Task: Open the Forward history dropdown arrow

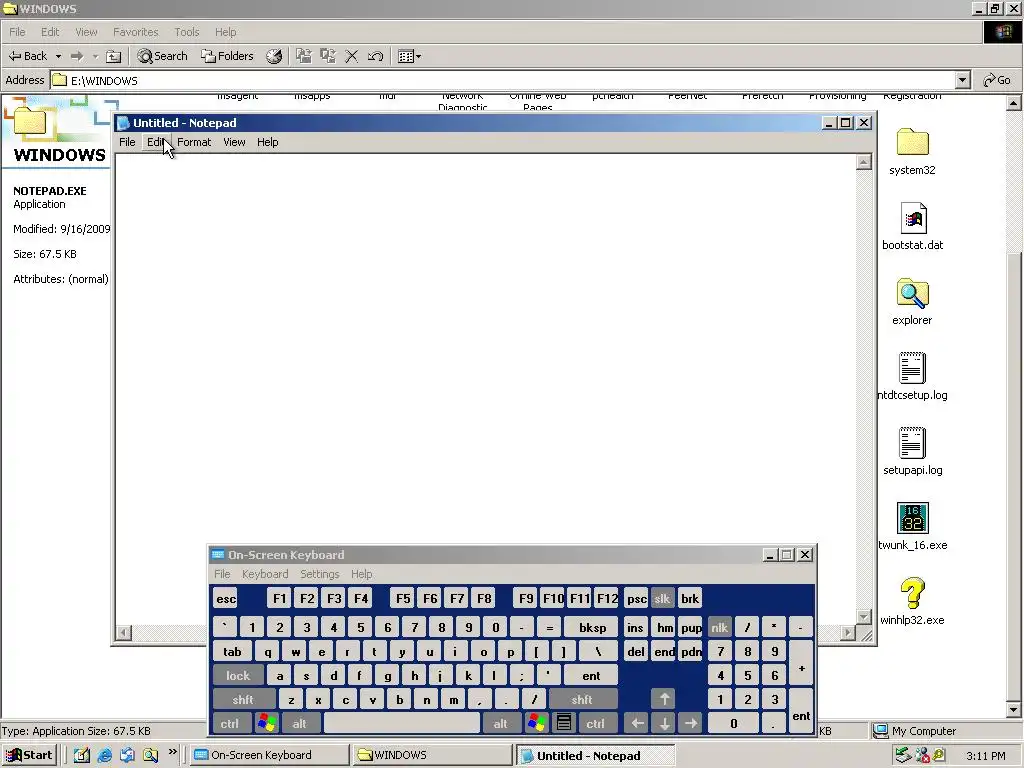Action: [x=95, y=56]
